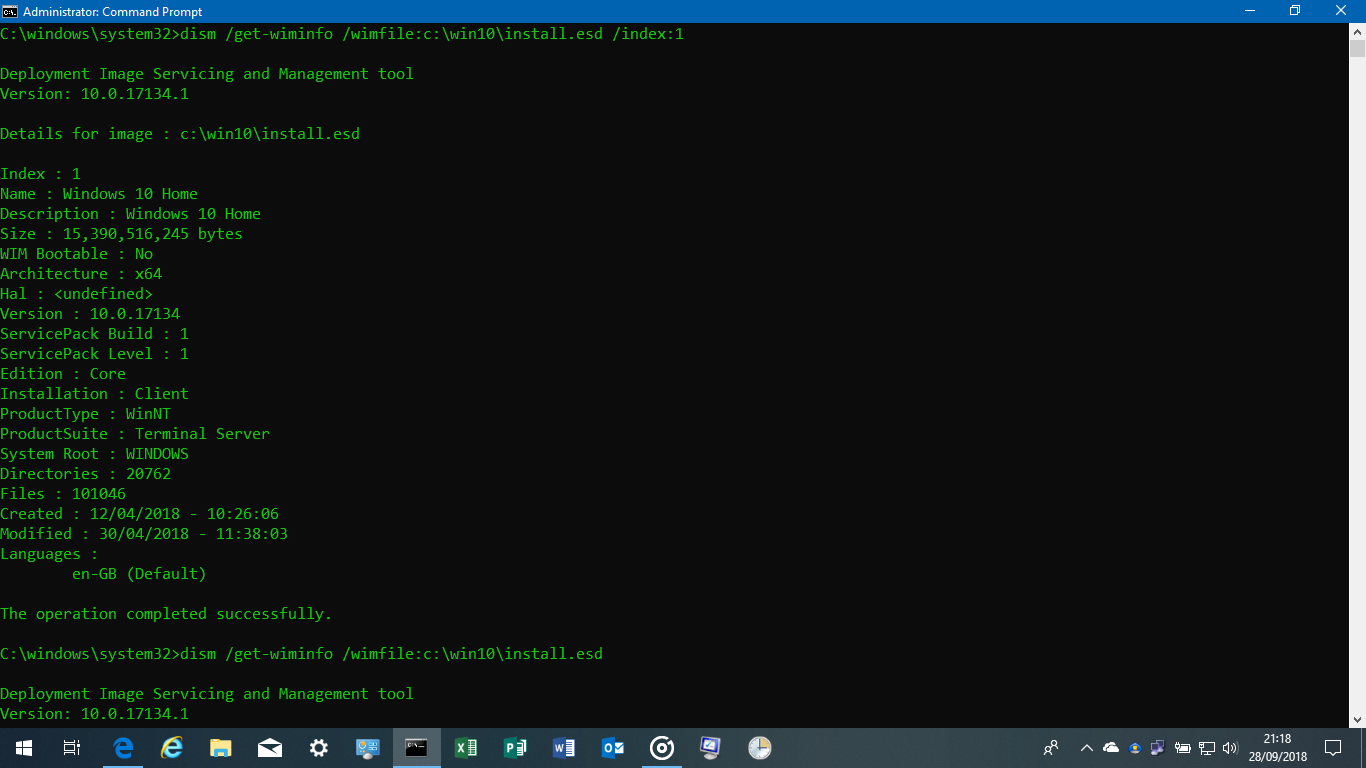Open the Control Panel taskbar icon
1366x768 pixels.
pyautogui.click(x=368, y=748)
